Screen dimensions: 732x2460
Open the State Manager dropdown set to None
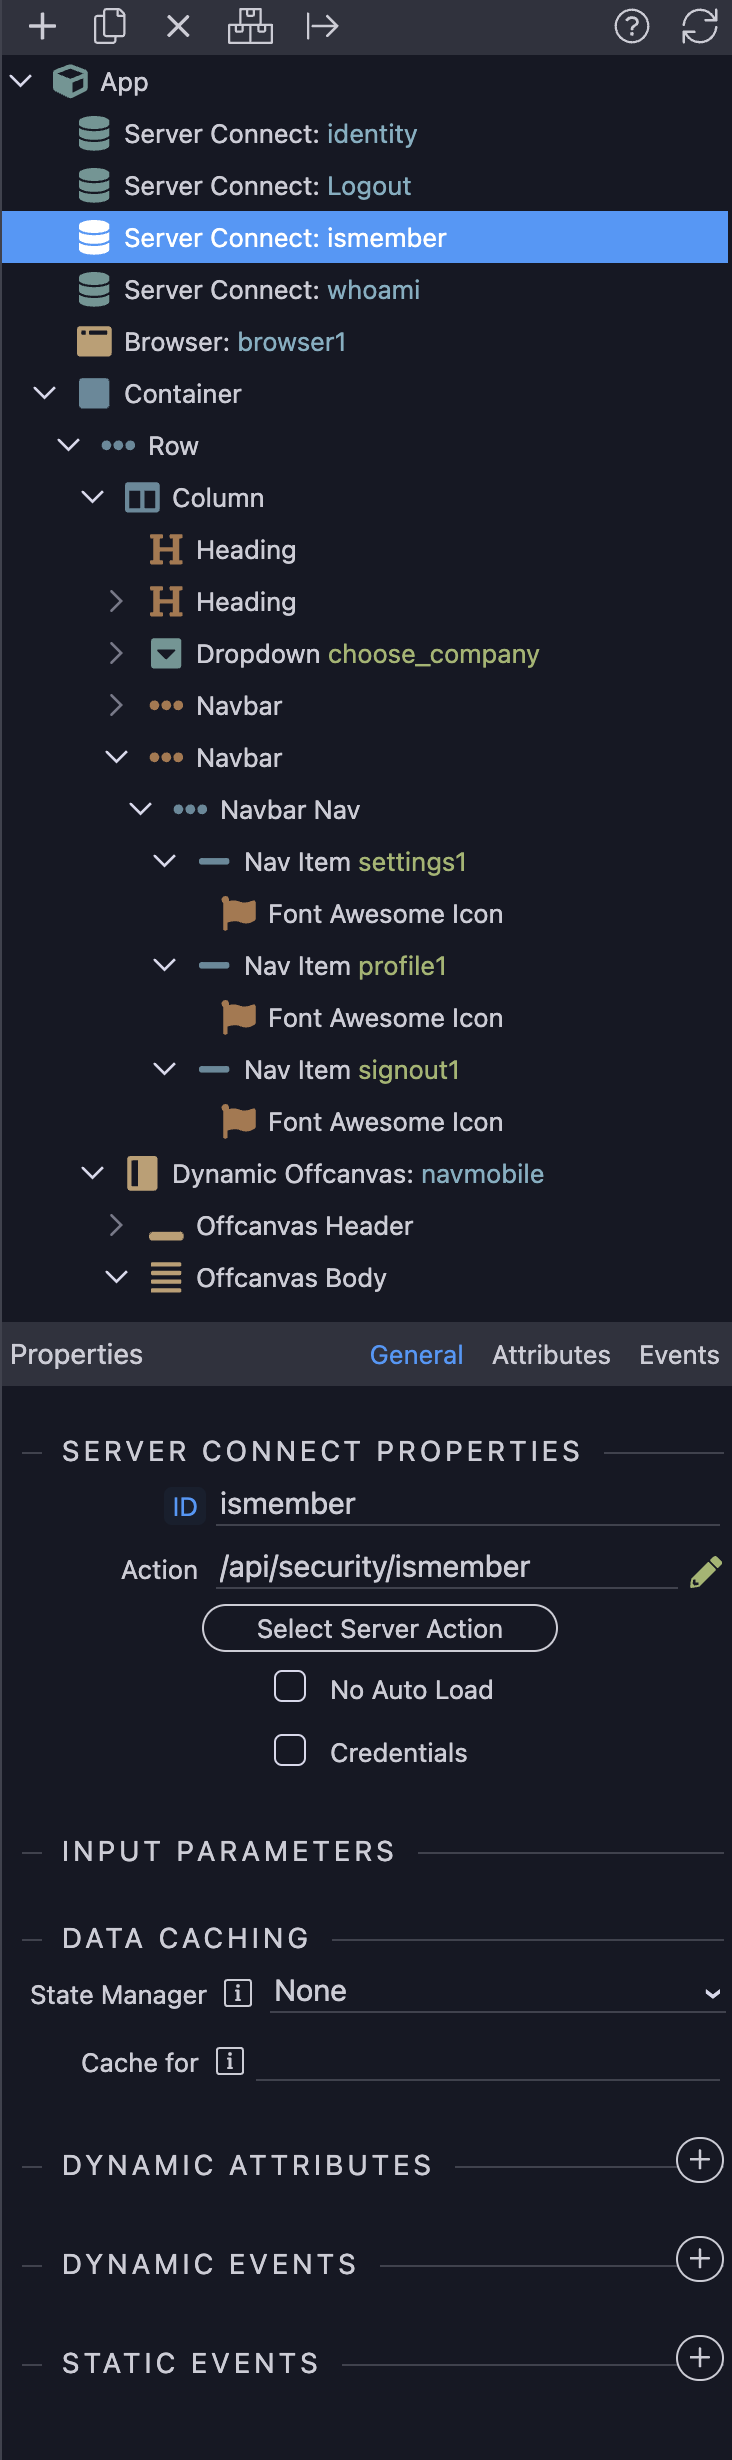point(497,1992)
